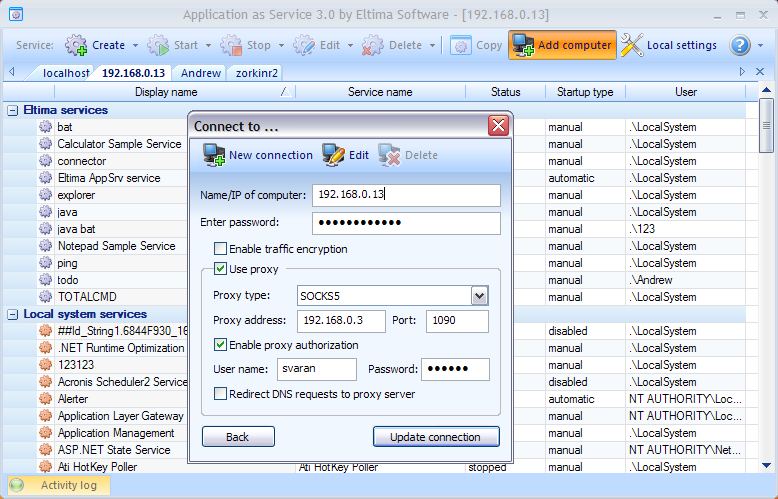Toggle Enable proxy authorization checkbox
Screen dimensions: 778x499
[x=220, y=345]
